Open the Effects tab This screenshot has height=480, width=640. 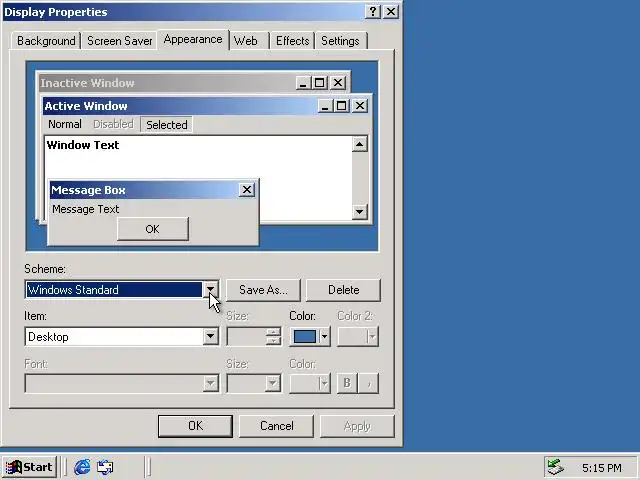click(x=292, y=41)
